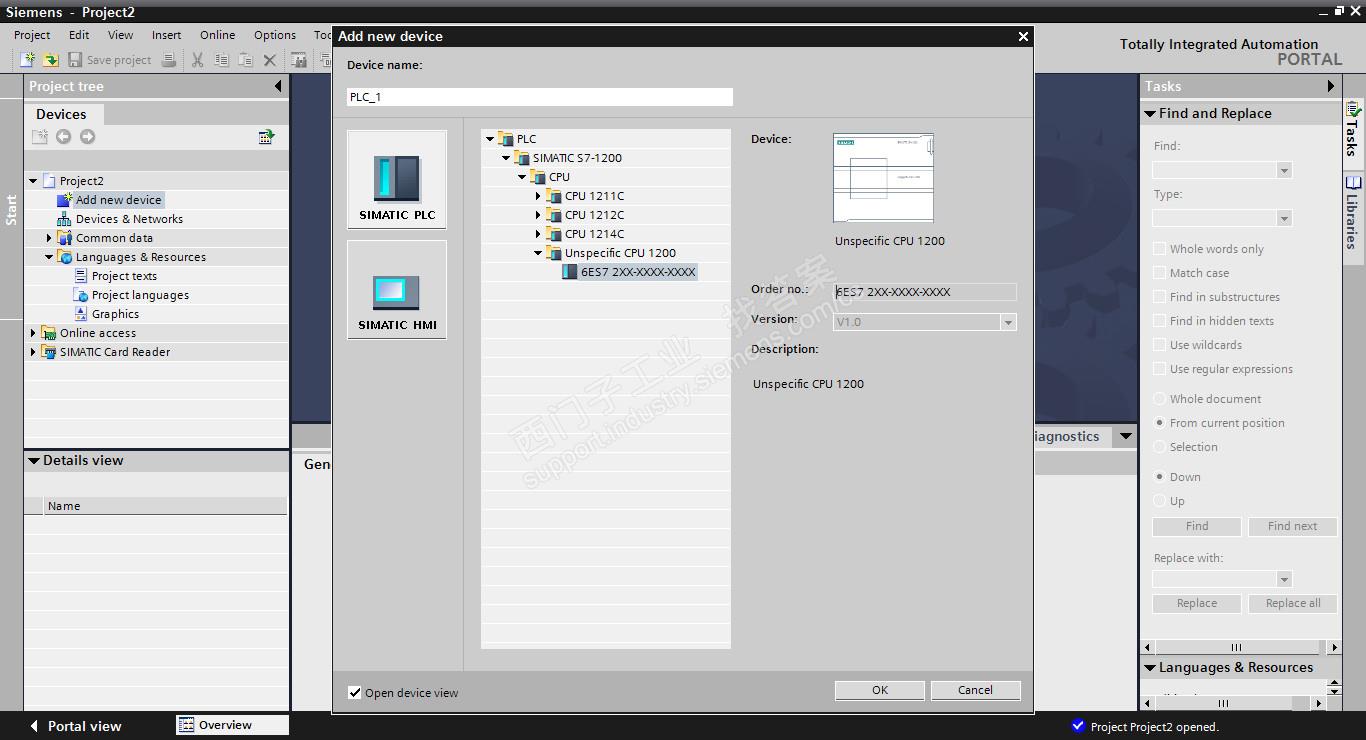1366x740 pixels.
Task: Select the Selection radio button
Action: click(1159, 447)
